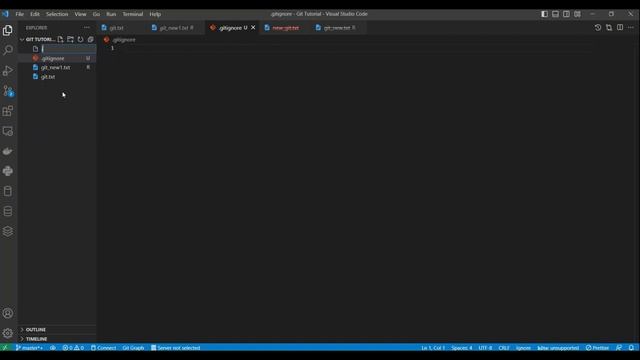Split the editor to the right
Viewport: 640px width, 360px height.
[x=620, y=27]
